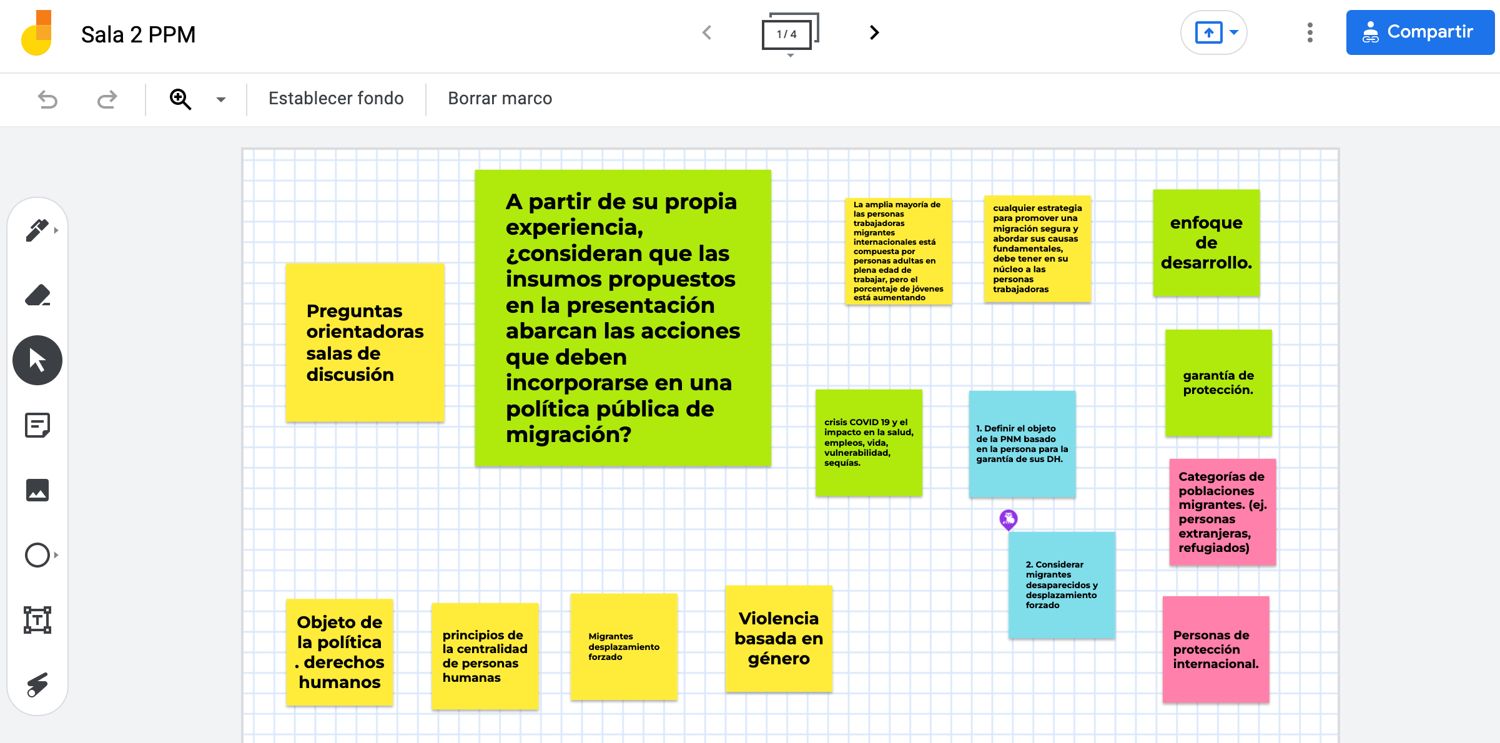The height and width of the screenshot is (743, 1500).
Task: Select the Eraser tool
Action: 37,295
